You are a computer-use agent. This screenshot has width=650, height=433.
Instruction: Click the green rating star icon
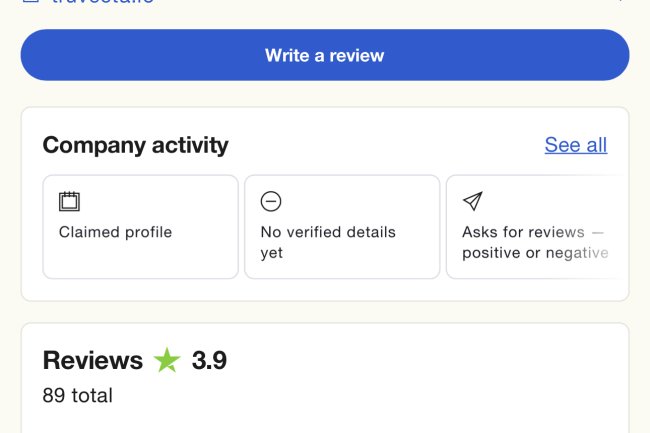pyautogui.click(x=167, y=360)
